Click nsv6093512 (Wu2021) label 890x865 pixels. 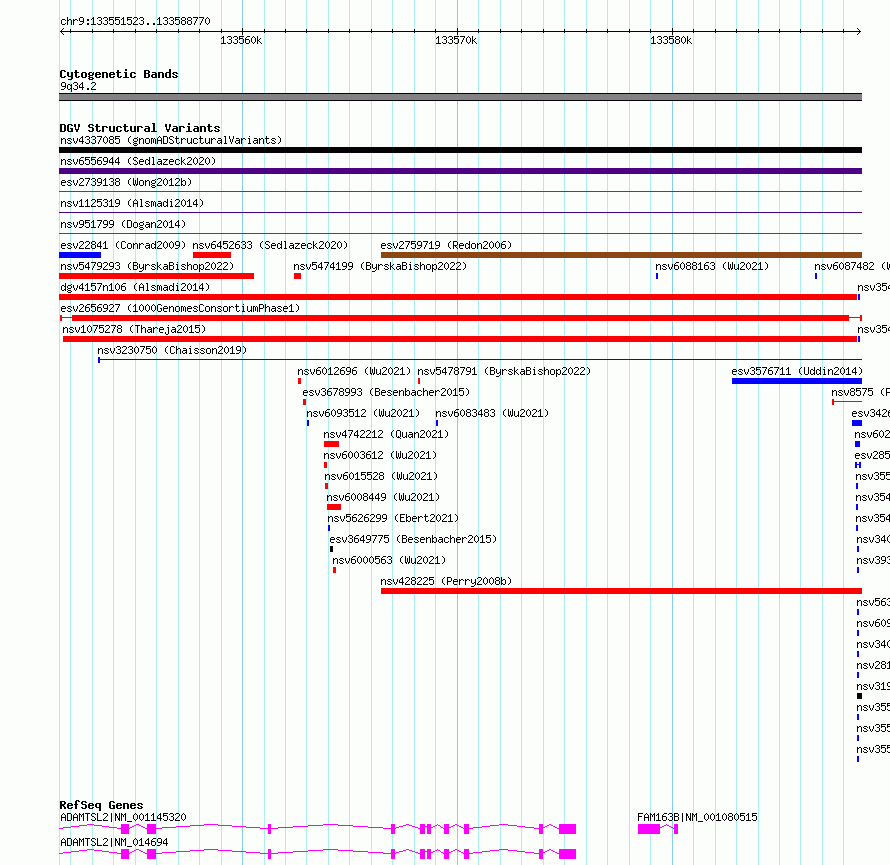363,413
